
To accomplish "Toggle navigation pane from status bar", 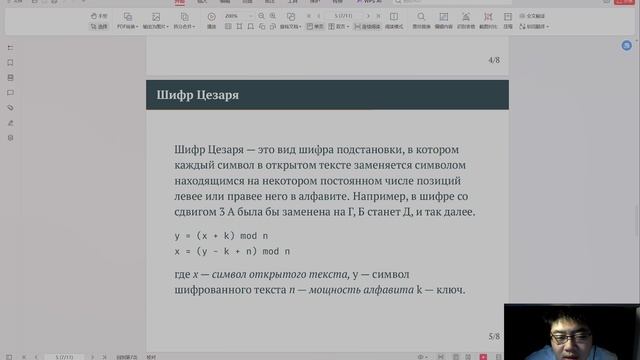I will [9, 357].
